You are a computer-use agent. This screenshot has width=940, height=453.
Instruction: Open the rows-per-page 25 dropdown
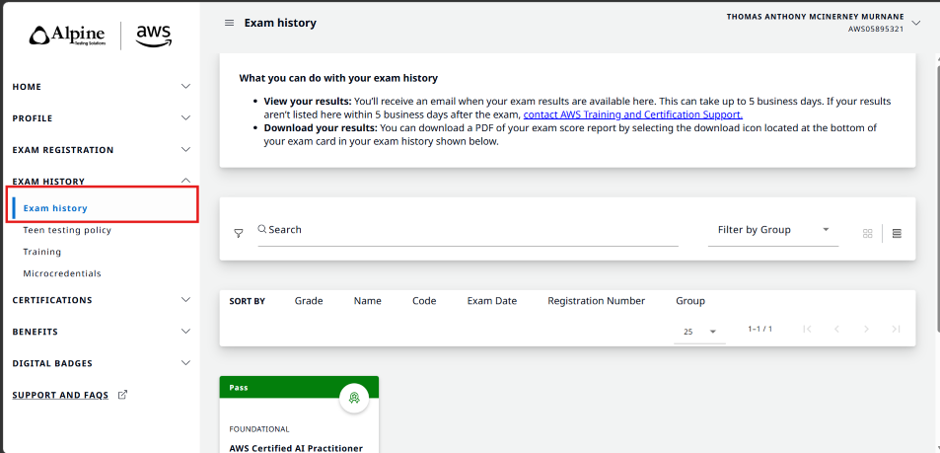pos(700,331)
